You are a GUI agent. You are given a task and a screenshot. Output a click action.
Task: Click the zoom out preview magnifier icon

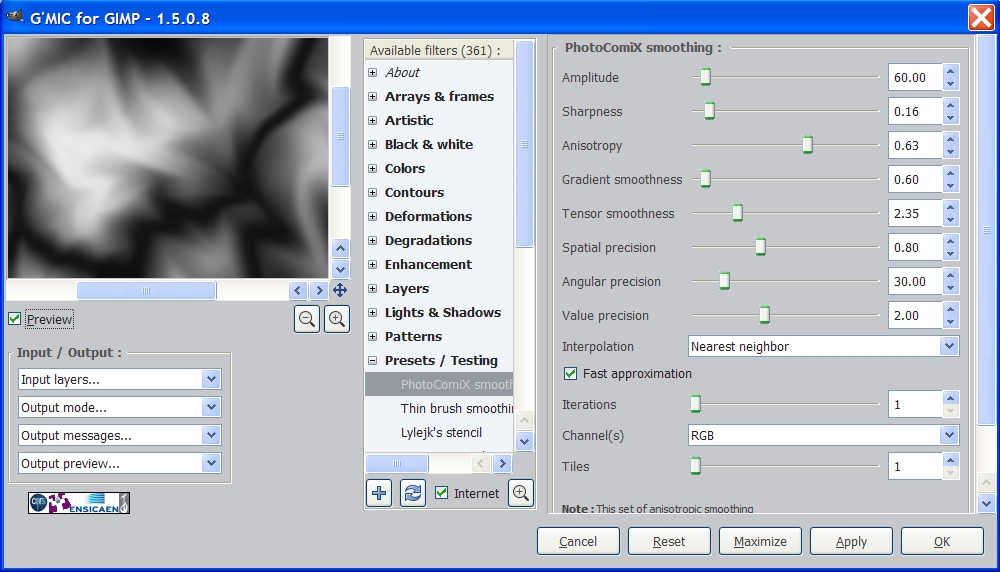click(307, 318)
